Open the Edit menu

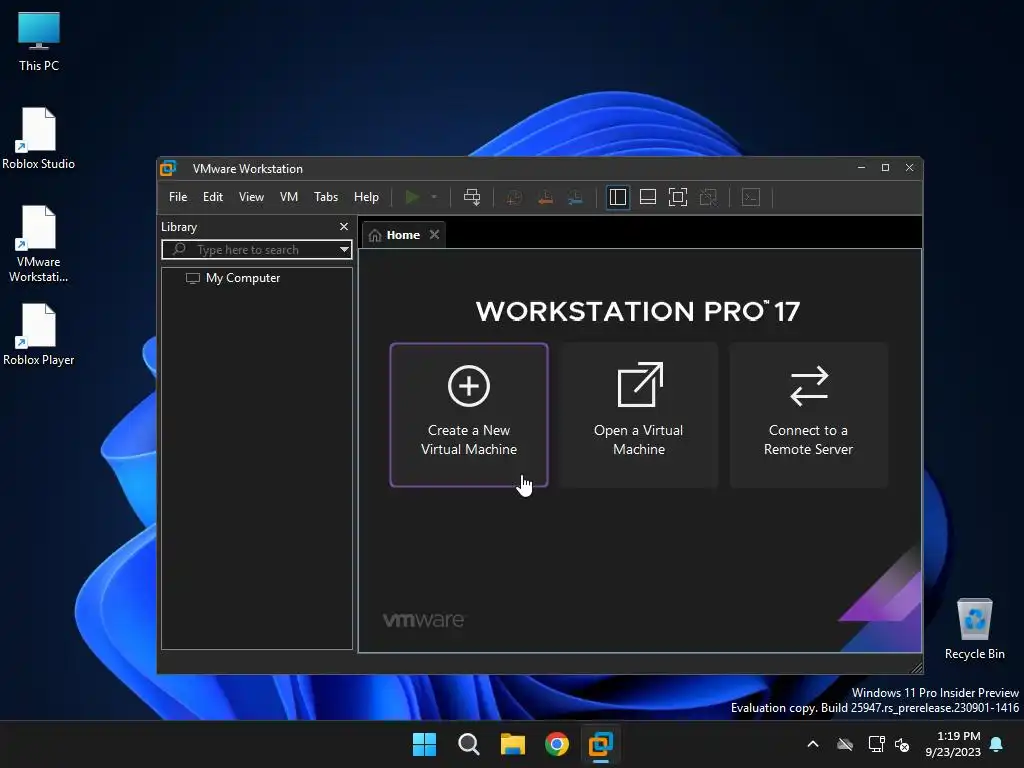[213, 197]
